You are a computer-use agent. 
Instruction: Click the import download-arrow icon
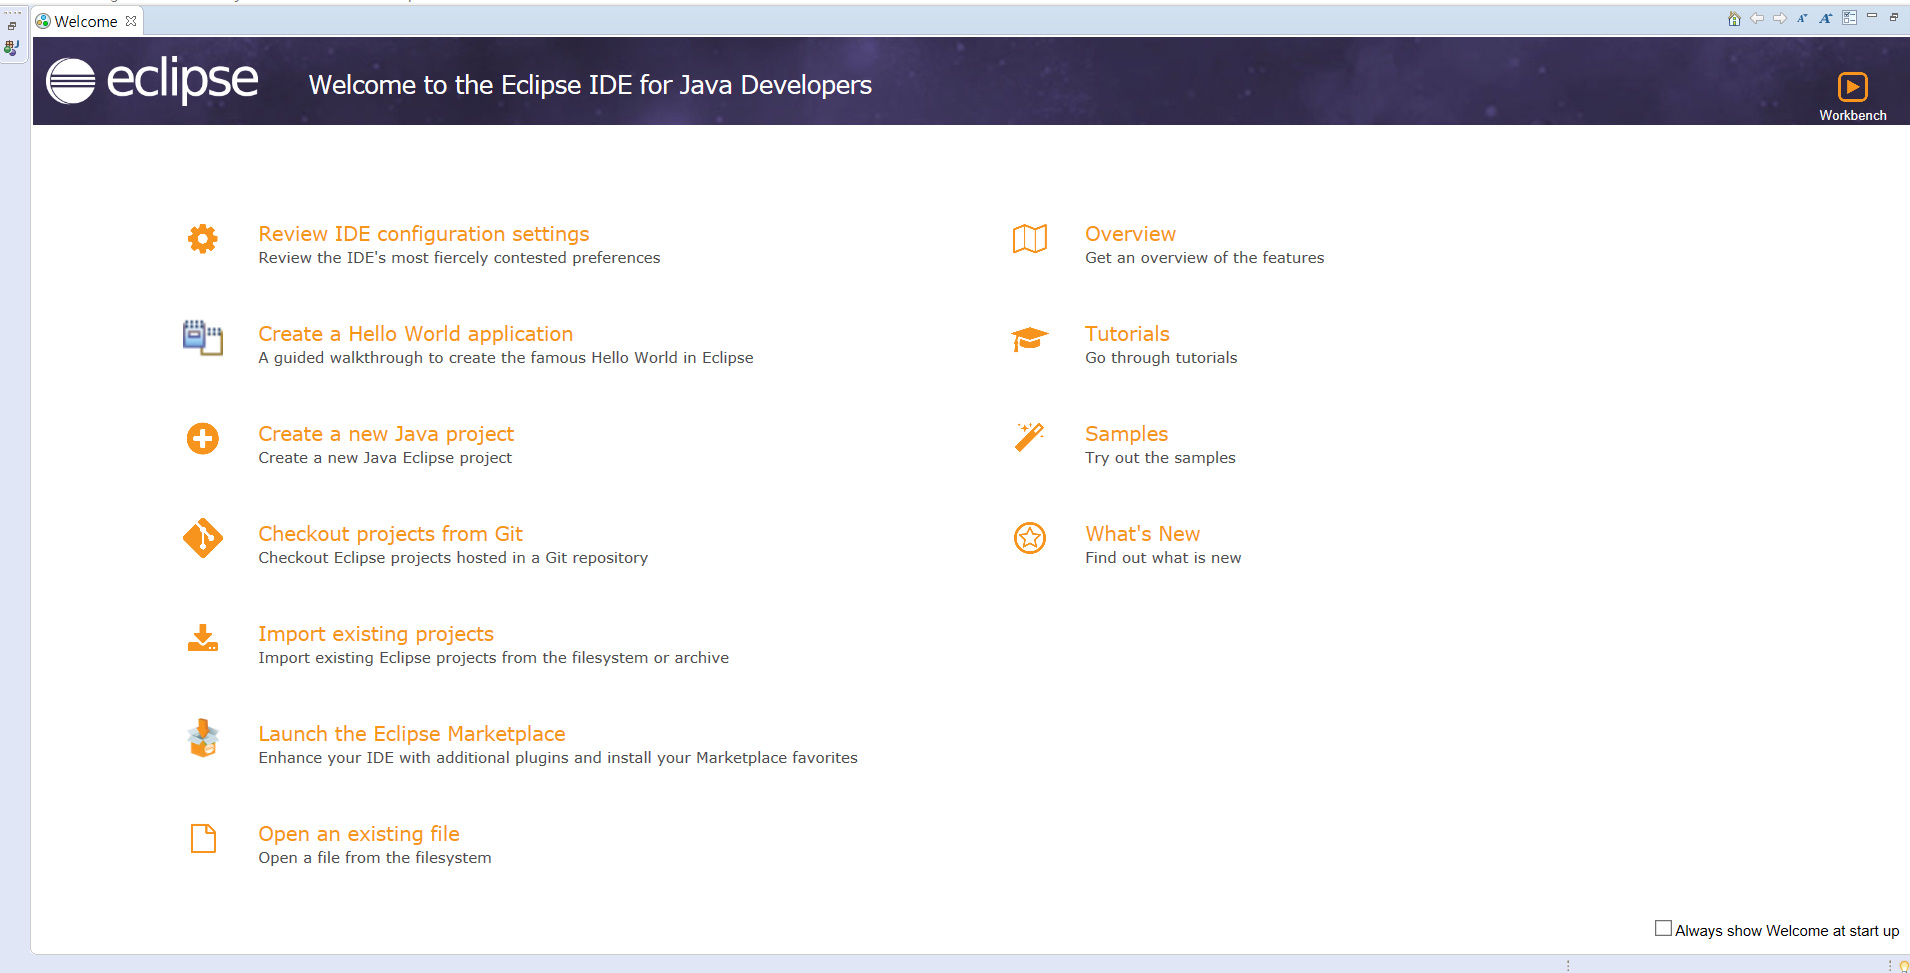[203, 638]
